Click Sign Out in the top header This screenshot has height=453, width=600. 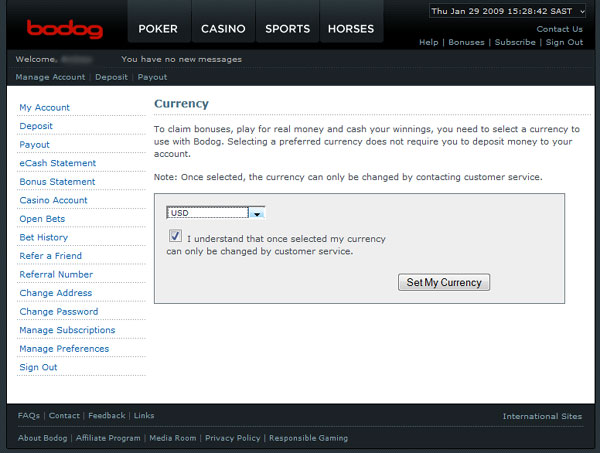pos(564,42)
